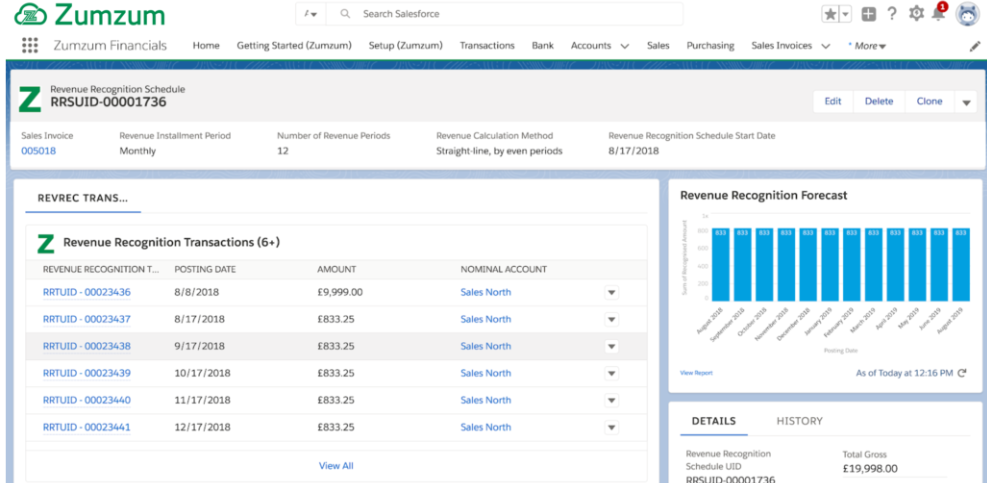987x483 pixels.
Task: Click the Delete button
Action: coord(879,101)
